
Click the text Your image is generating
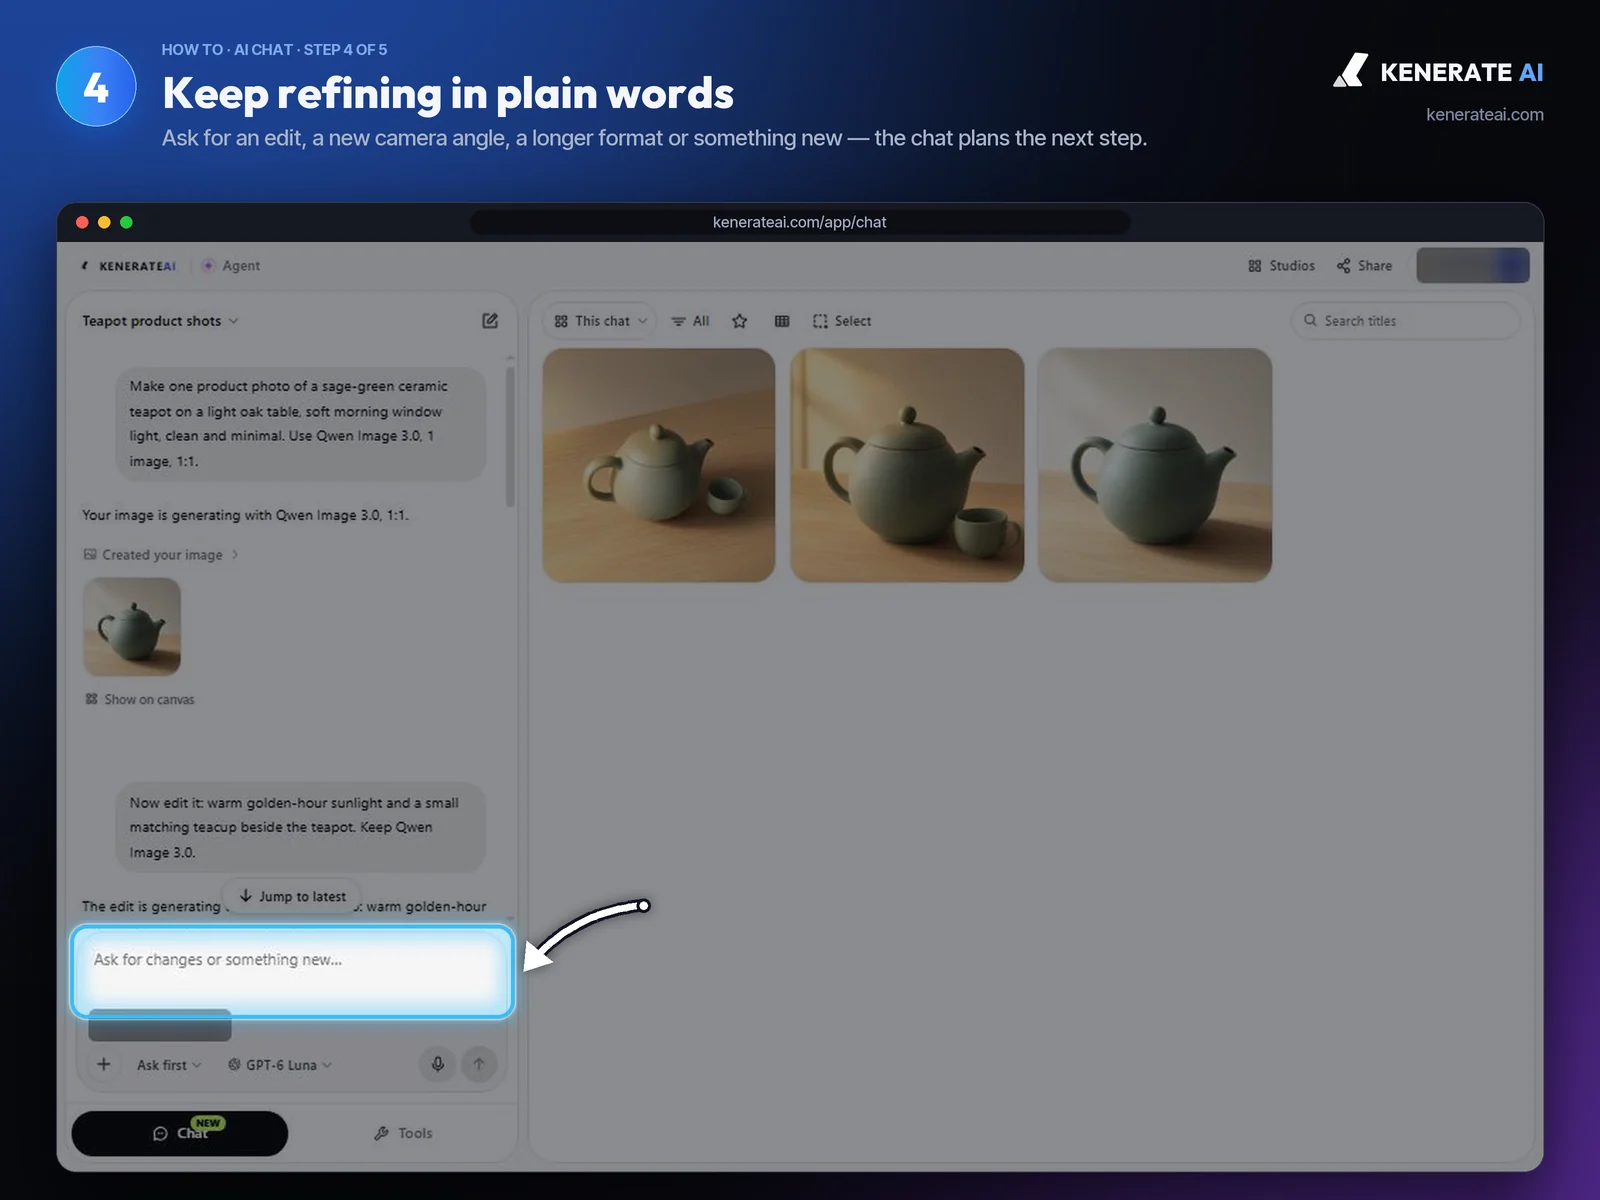[x=245, y=515]
